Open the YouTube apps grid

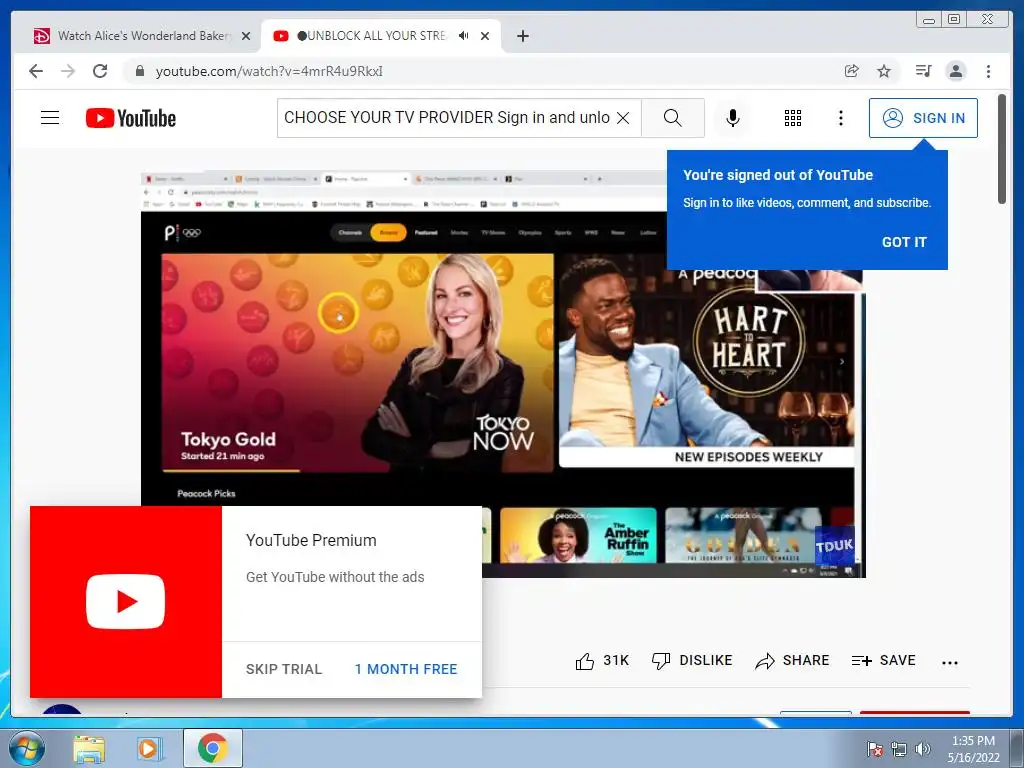[x=793, y=118]
